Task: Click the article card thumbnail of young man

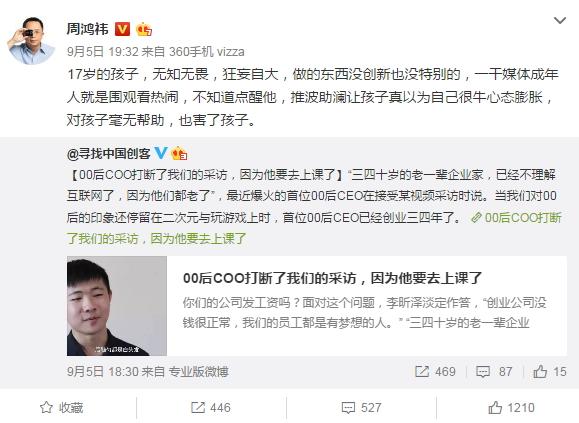Action: point(117,306)
